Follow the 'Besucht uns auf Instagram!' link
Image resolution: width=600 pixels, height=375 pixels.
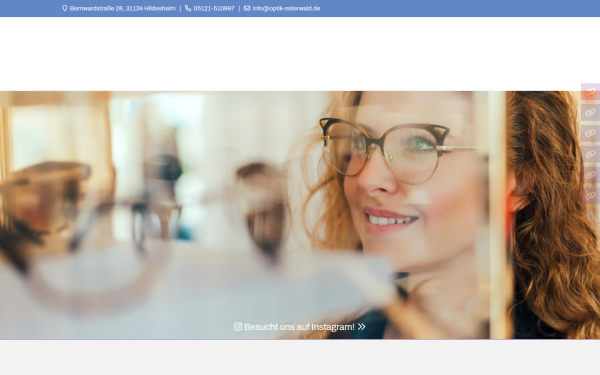pyautogui.click(x=299, y=327)
